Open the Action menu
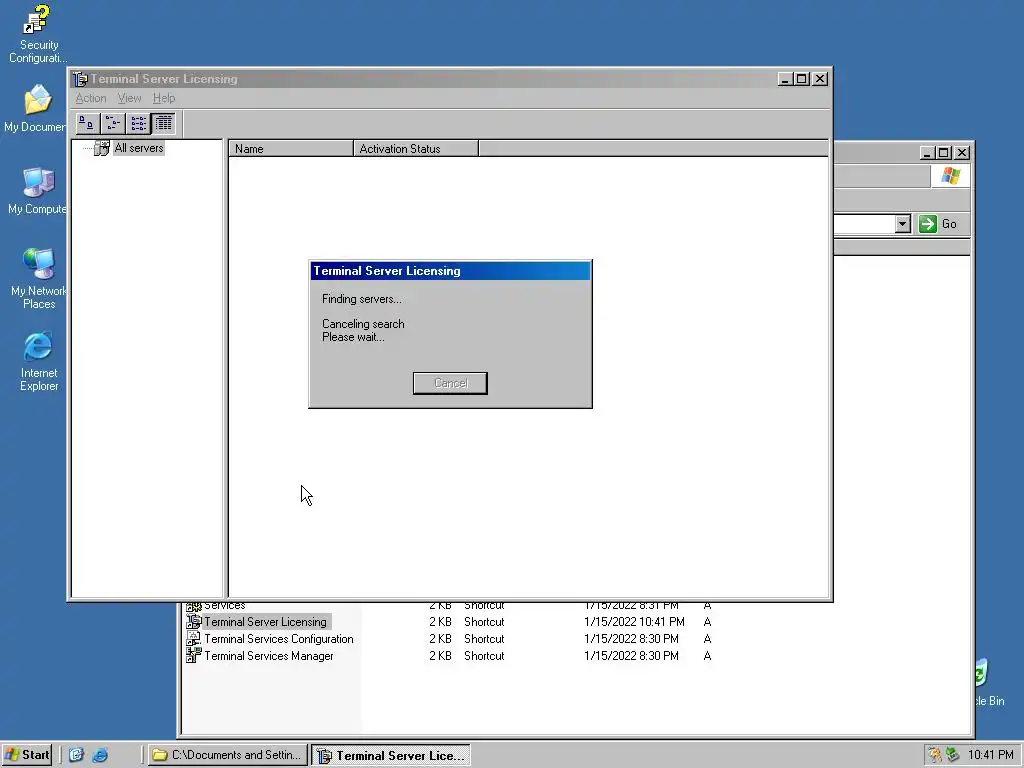 click(91, 98)
